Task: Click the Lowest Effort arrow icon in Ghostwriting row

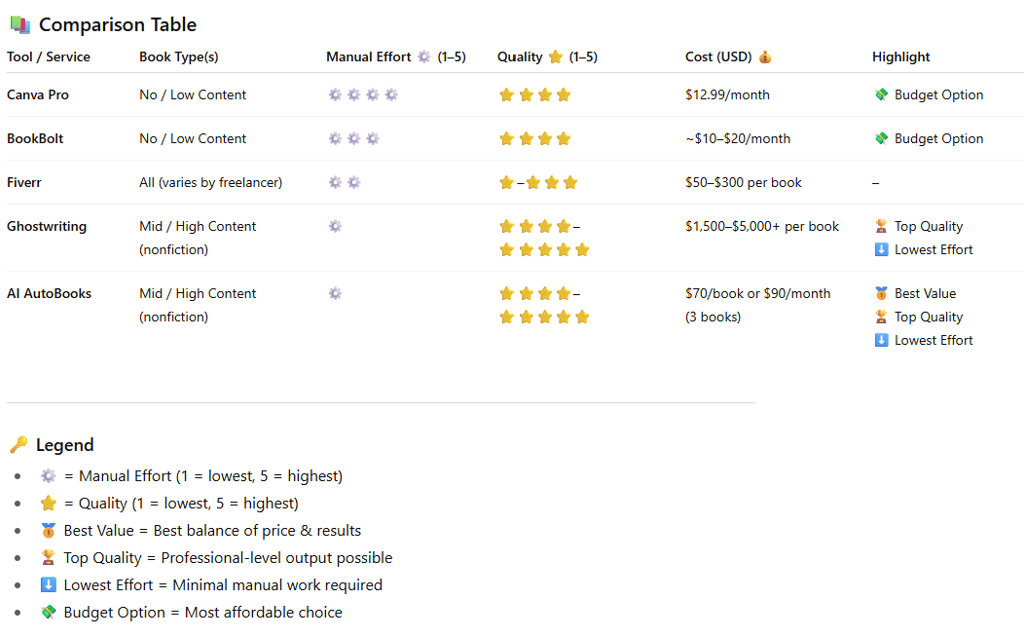Action: [881, 250]
